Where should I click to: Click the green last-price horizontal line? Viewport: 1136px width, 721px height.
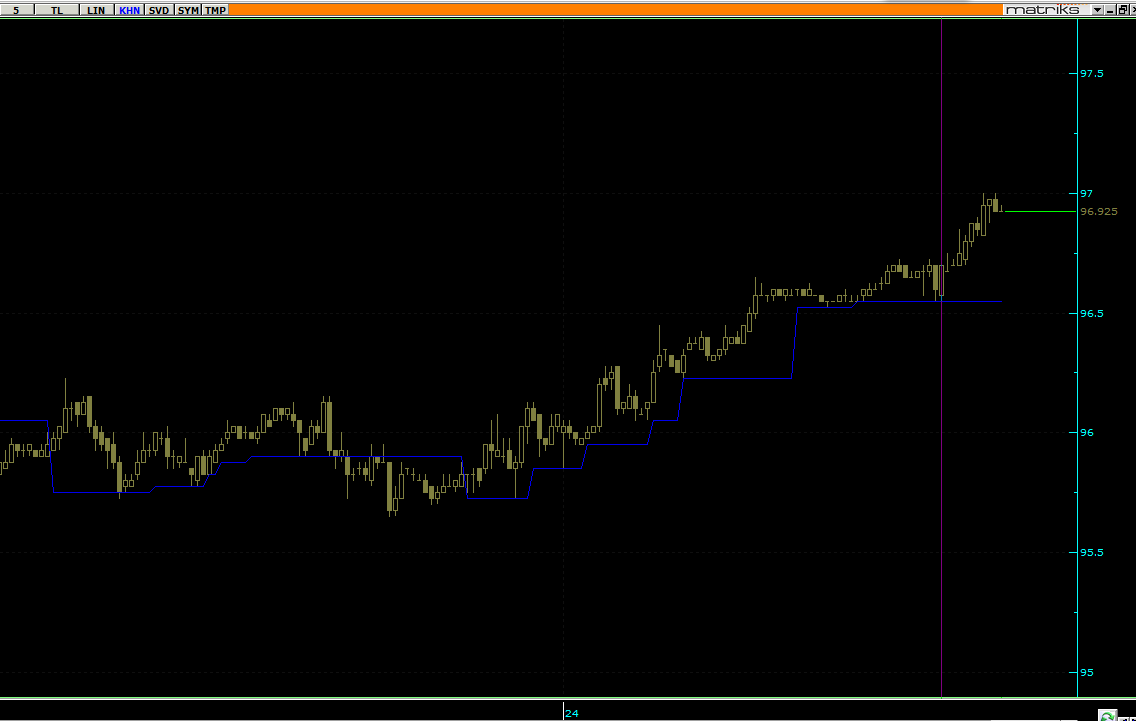tap(1040, 212)
